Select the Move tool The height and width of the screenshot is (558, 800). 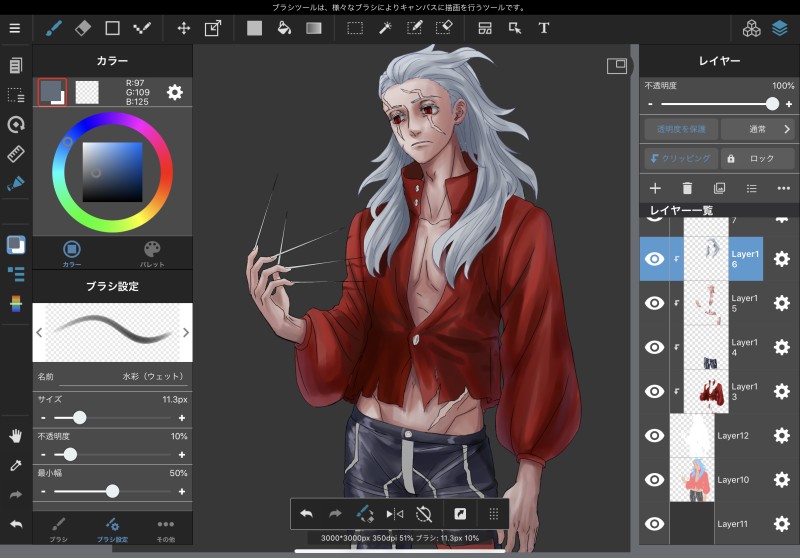[184, 28]
